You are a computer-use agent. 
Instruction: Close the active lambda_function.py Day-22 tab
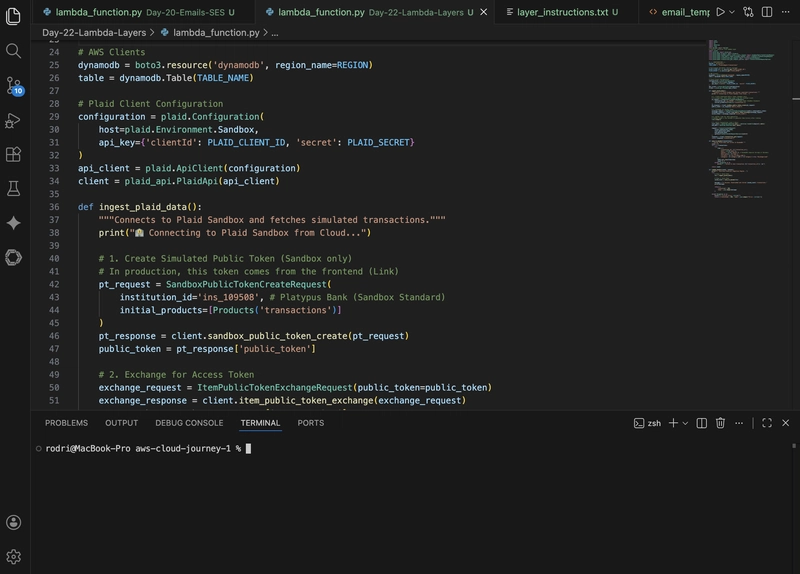tap(483, 12)
